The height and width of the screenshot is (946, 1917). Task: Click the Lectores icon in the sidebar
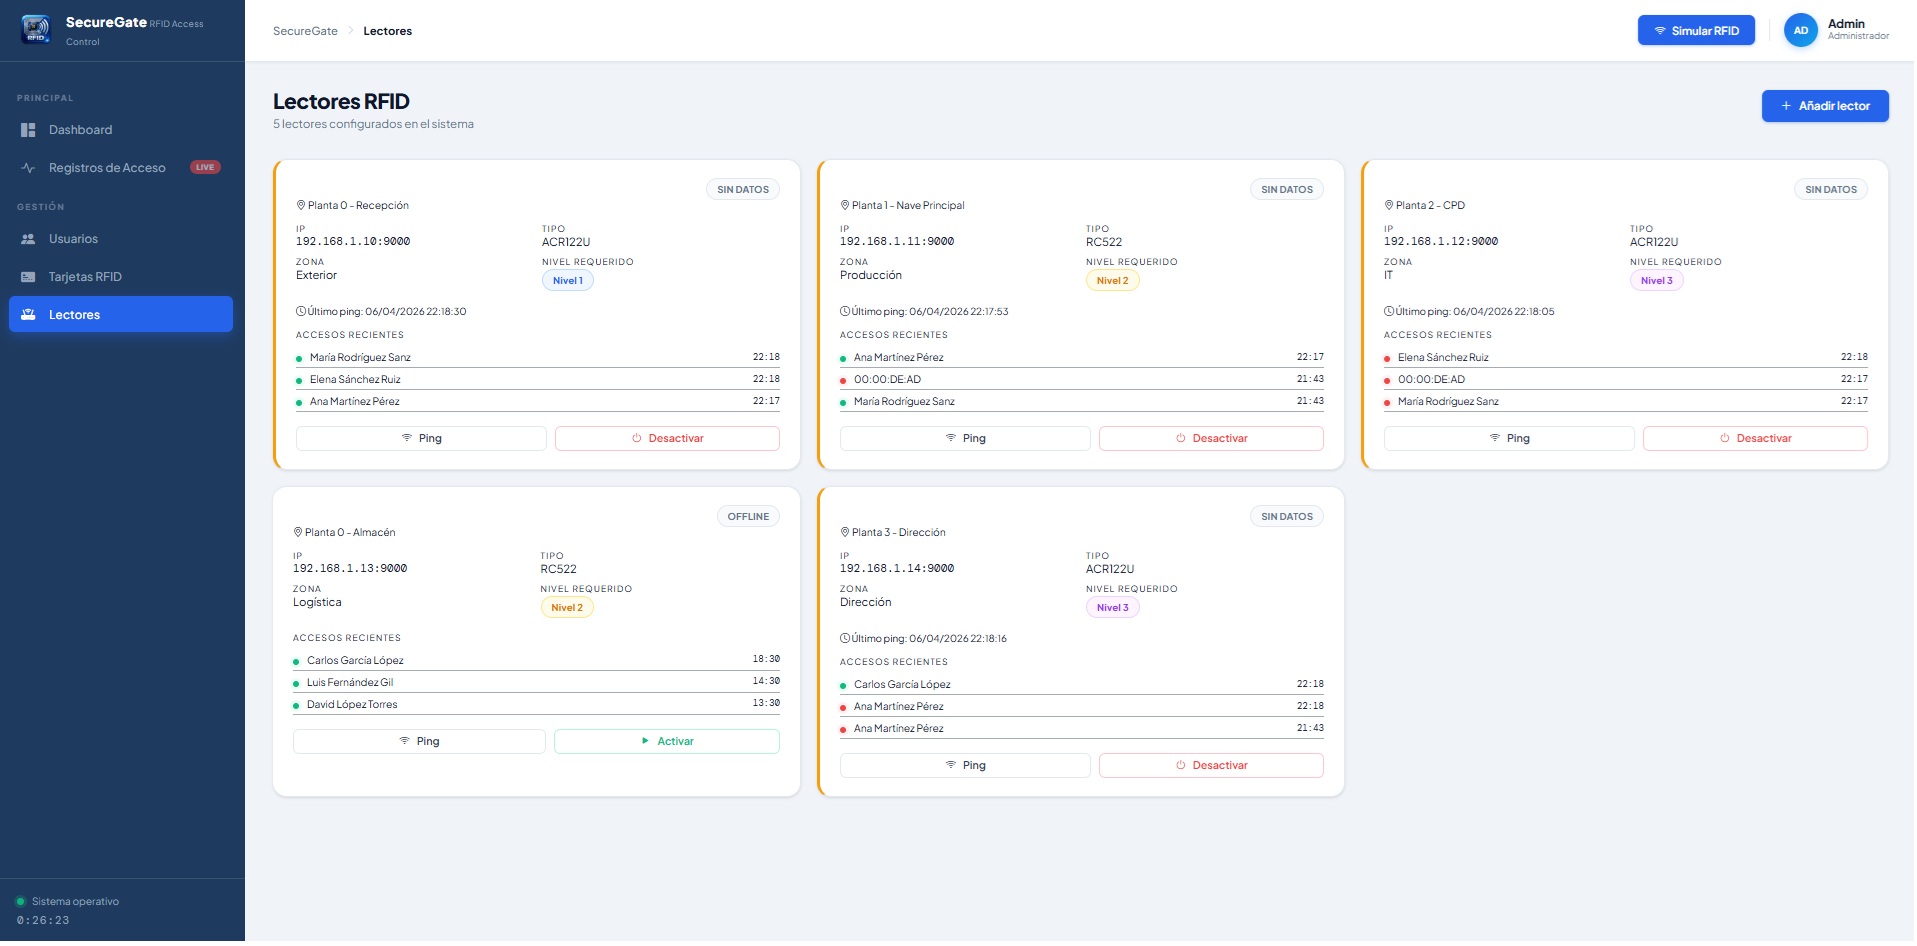coord(28,314)
